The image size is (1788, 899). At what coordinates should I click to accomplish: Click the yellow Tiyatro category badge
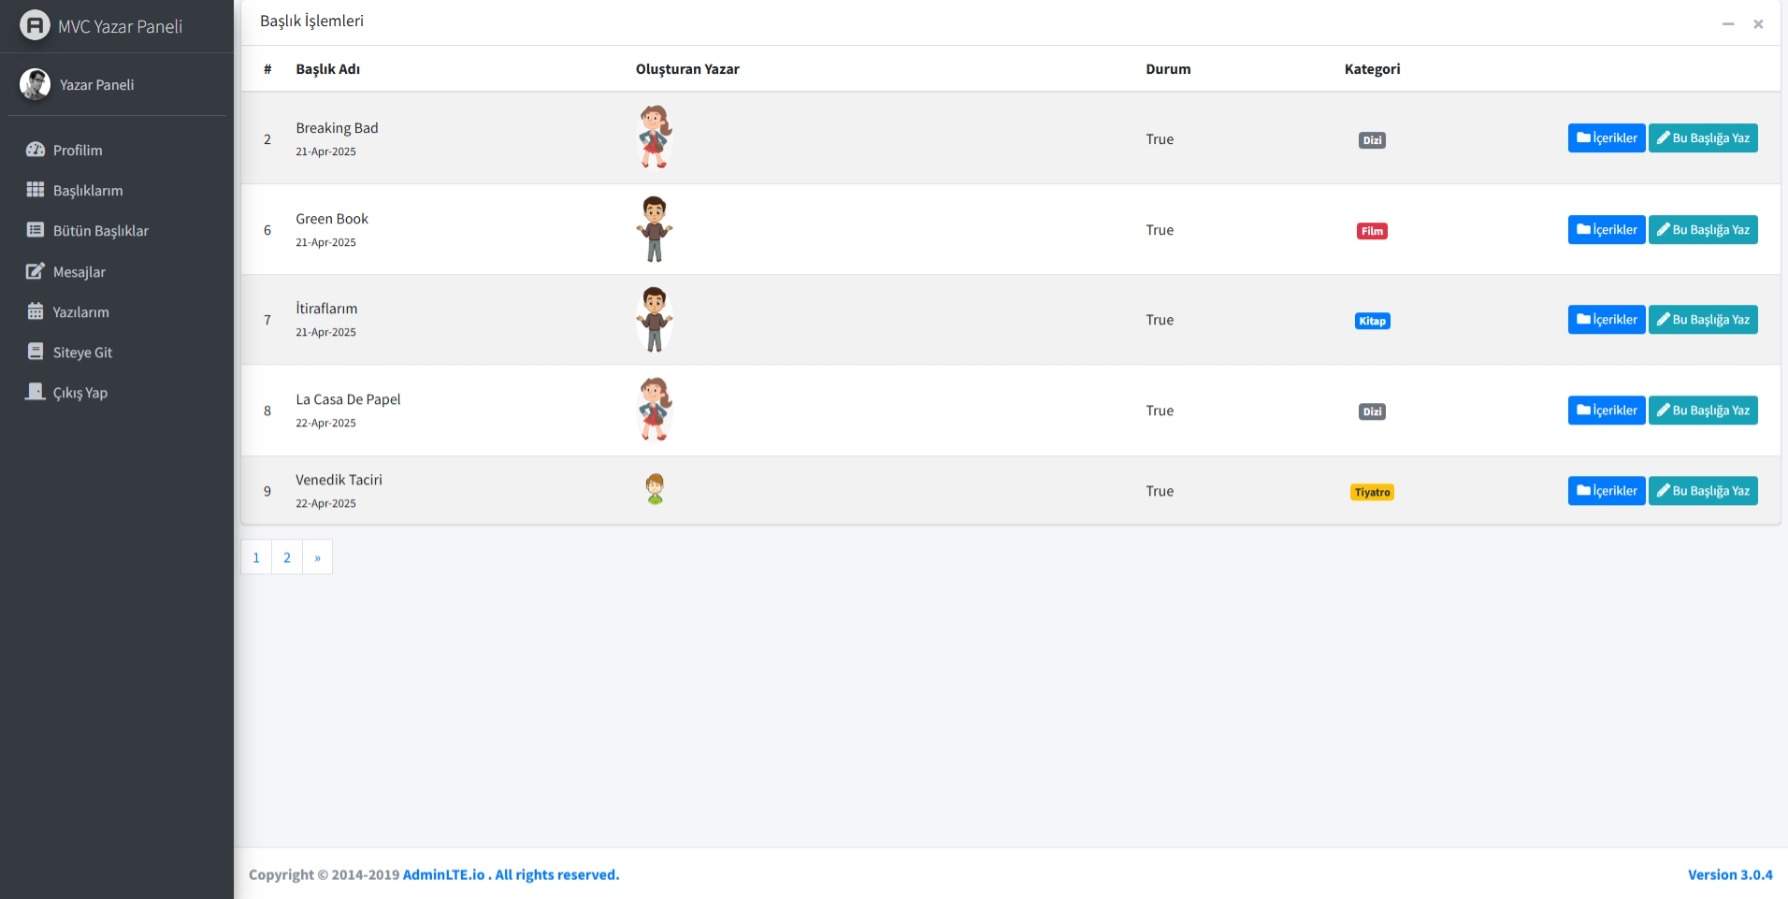pyautogui.click(x=1372, y=492)
